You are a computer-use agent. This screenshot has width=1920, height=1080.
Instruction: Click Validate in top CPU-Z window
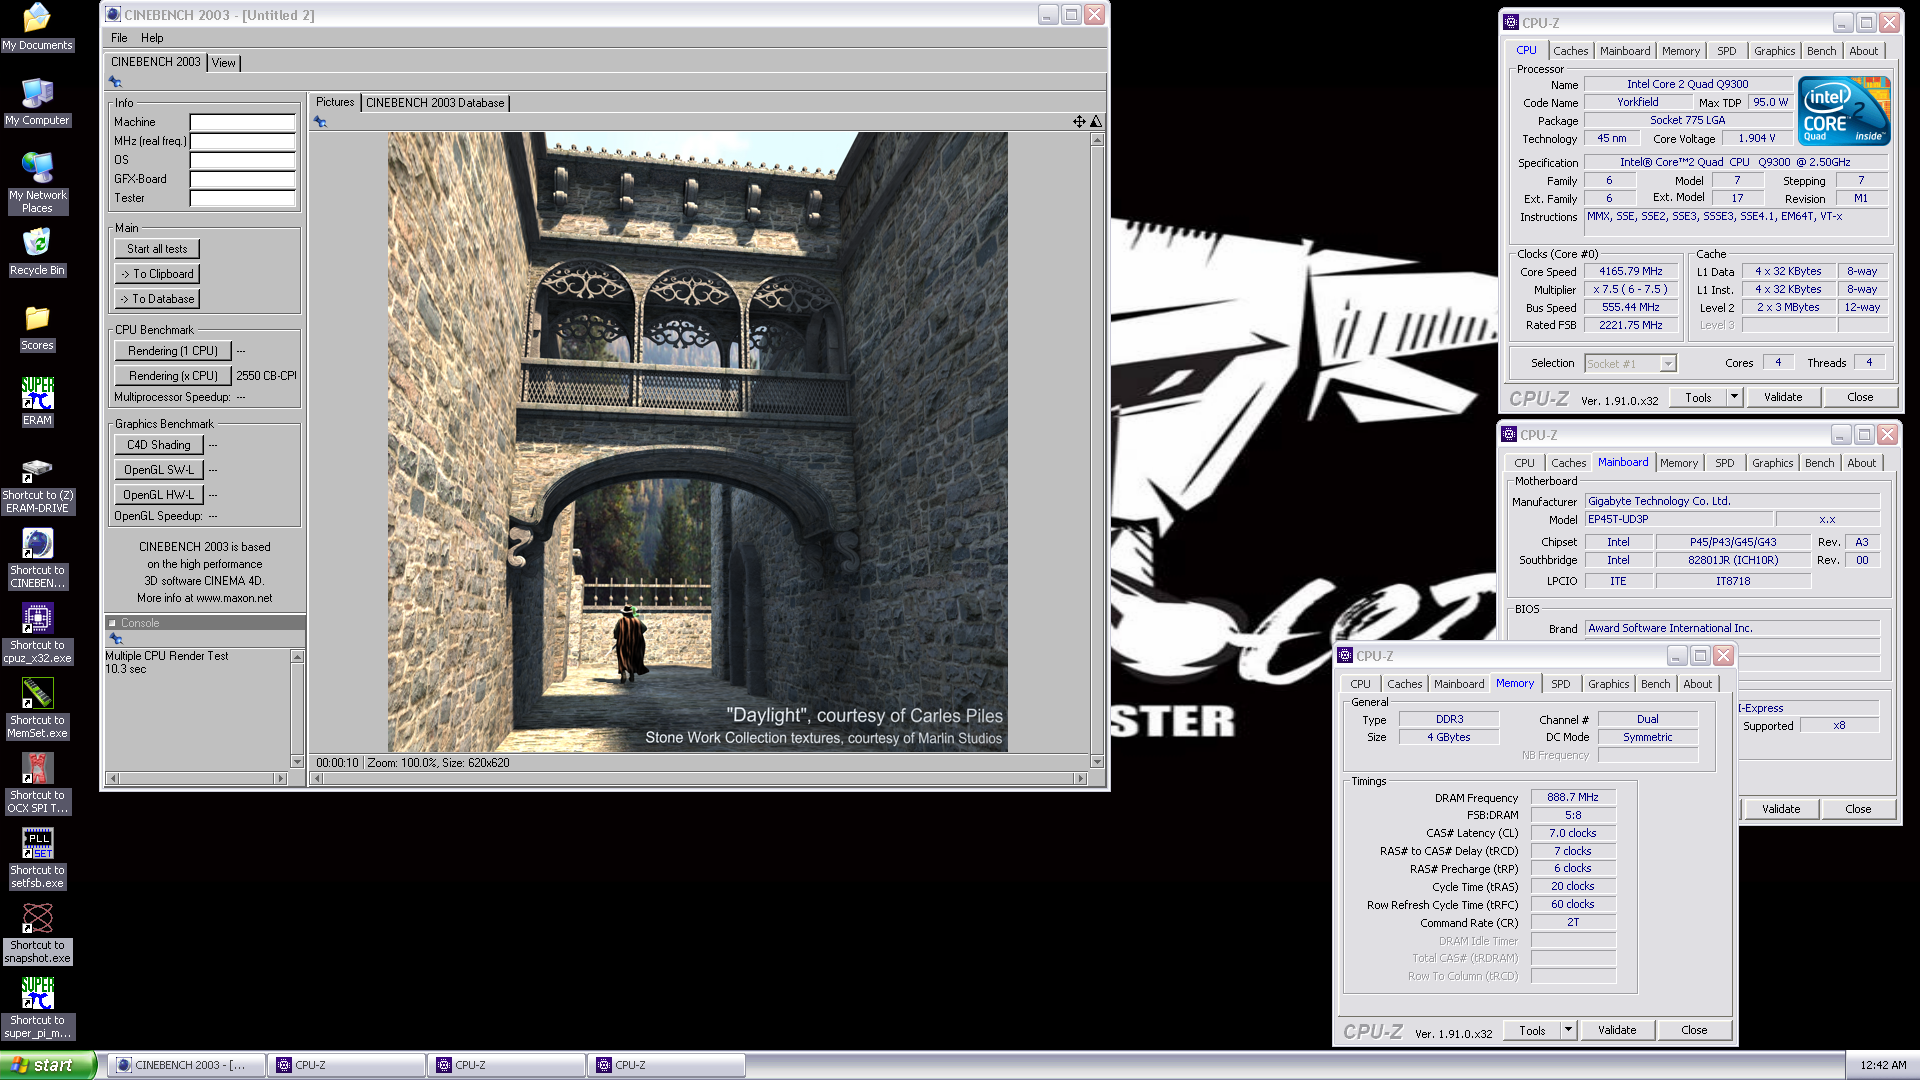(1782, 397)
